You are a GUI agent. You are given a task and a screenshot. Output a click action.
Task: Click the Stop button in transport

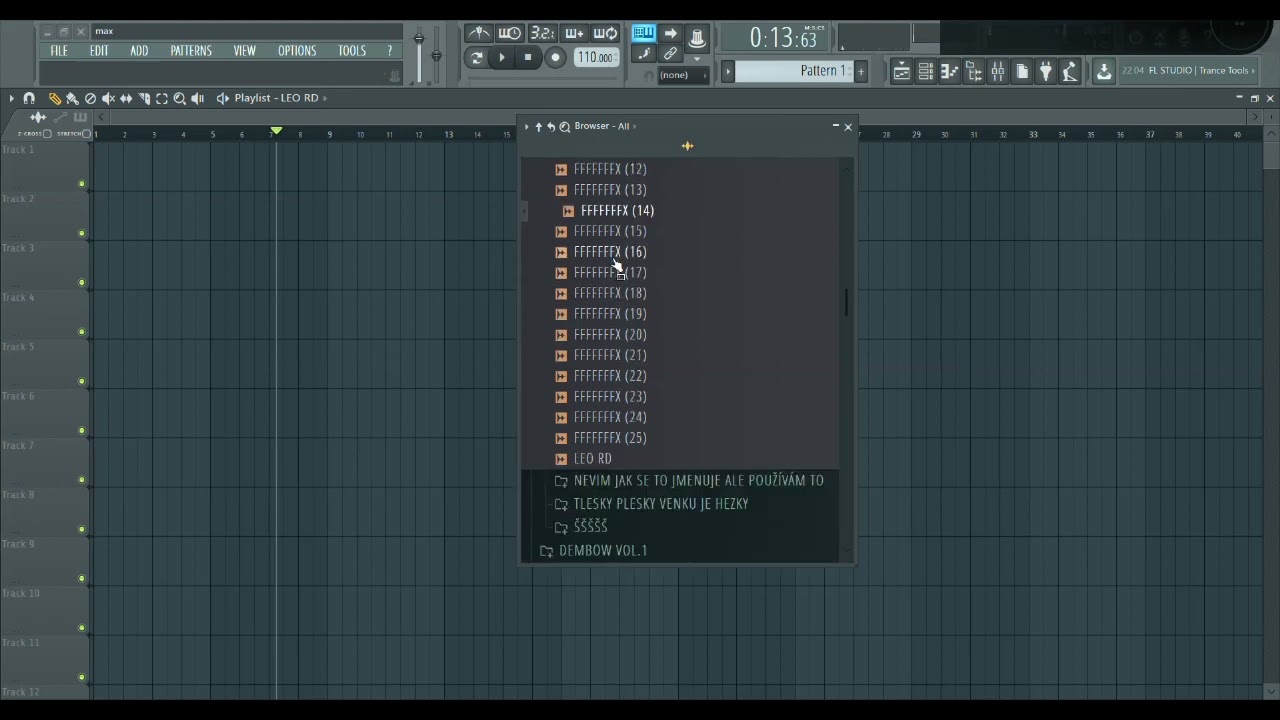[x=528, y=58]
